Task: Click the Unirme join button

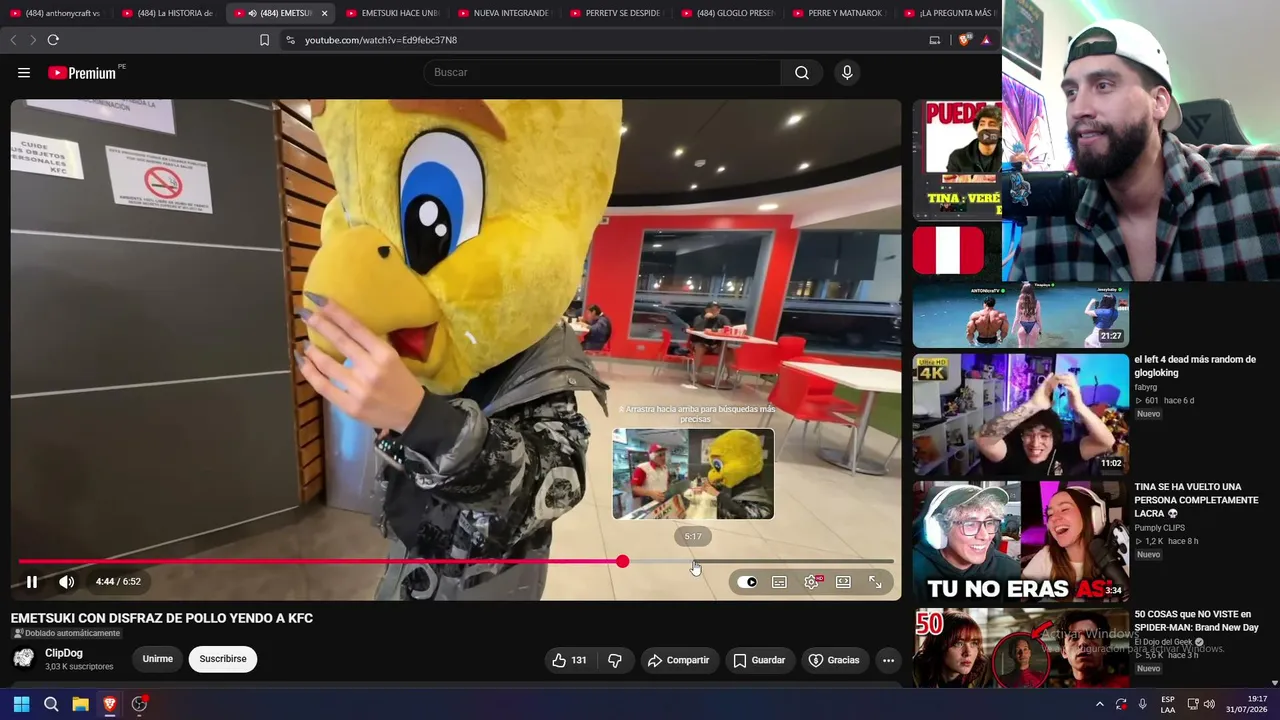Action: tap(158, 659)
